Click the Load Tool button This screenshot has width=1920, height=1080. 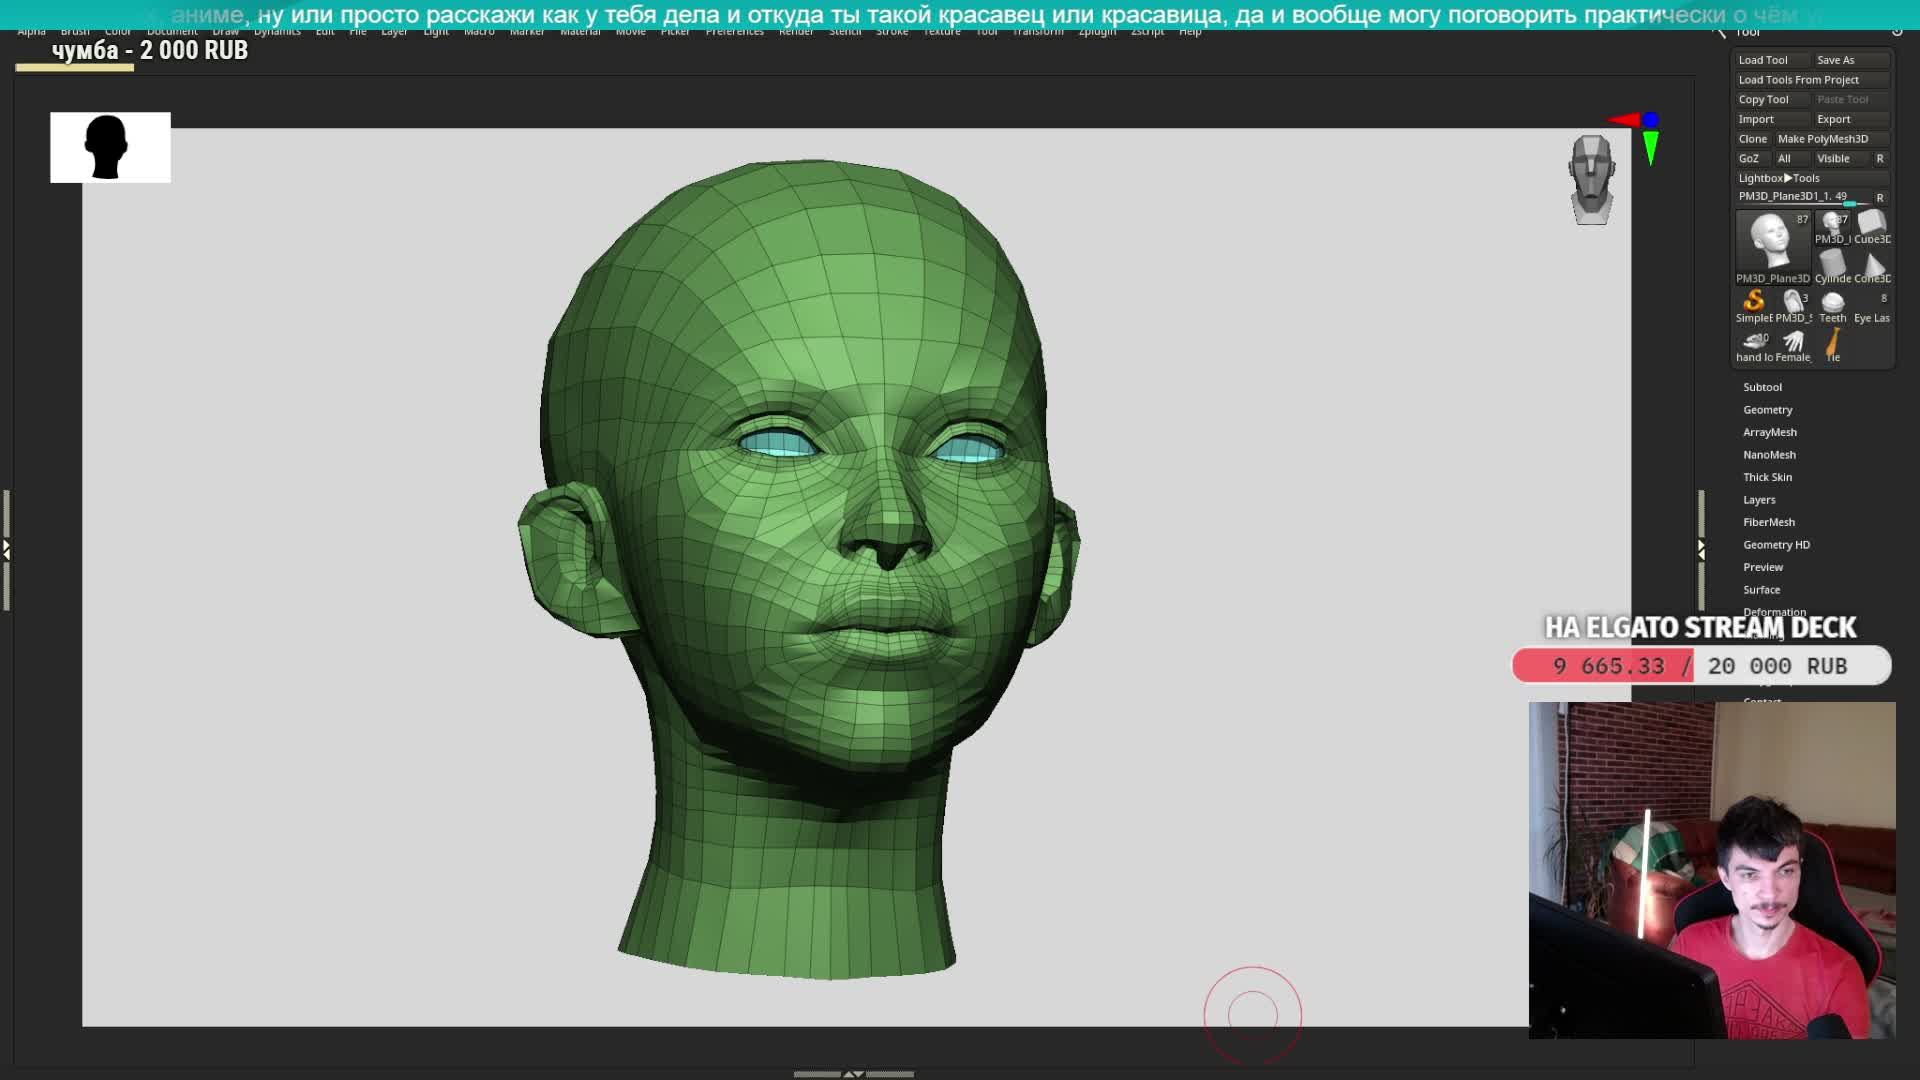(x=1763, y=60)
